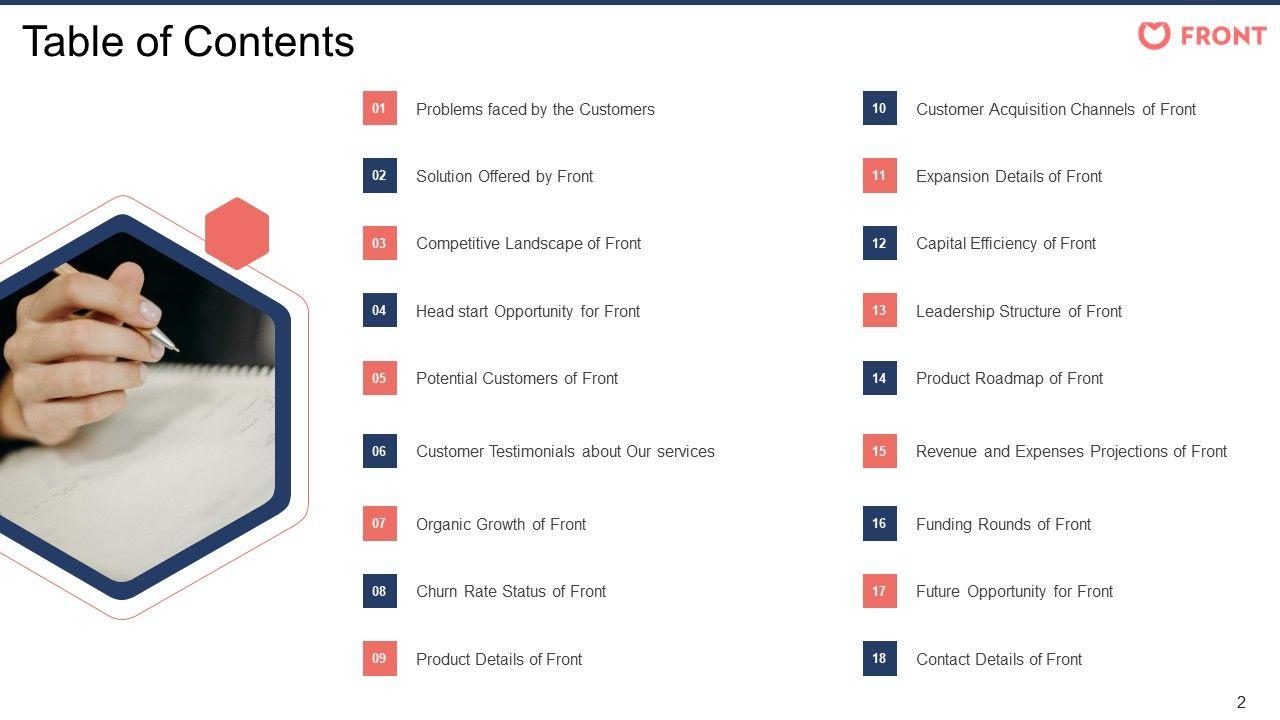Open Problems faced by the Customers

pos(535,109)
